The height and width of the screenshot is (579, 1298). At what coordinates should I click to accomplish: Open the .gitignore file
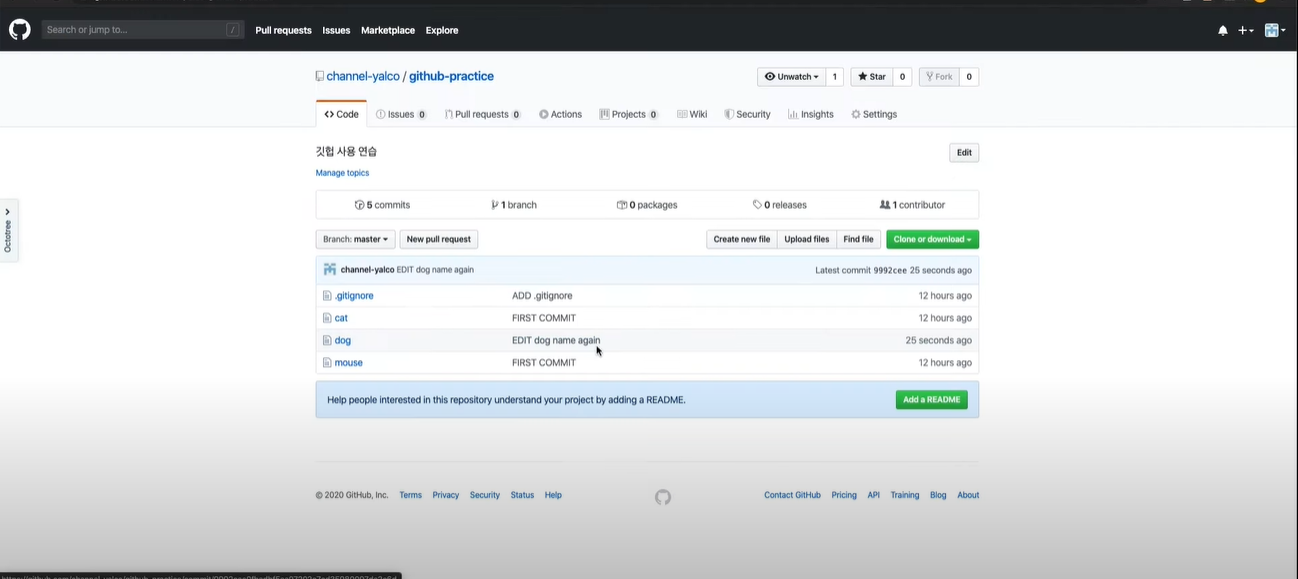click(354, 296)
